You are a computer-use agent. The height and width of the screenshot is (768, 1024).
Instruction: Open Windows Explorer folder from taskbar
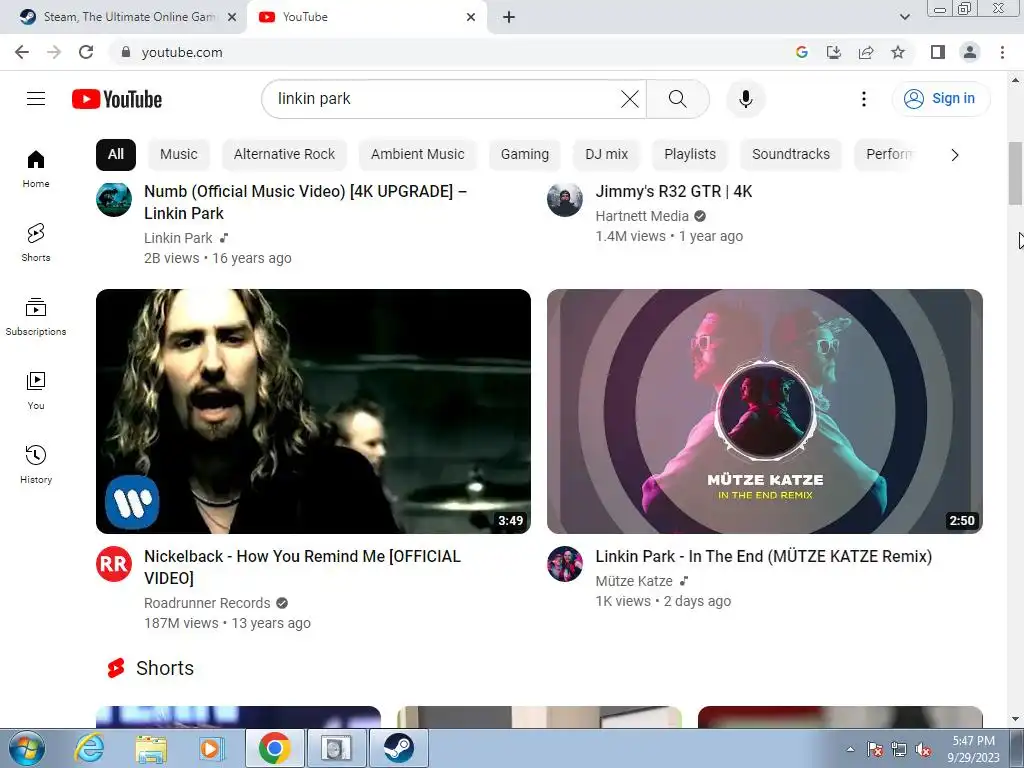pyautogui.click(x=151, y=748)
